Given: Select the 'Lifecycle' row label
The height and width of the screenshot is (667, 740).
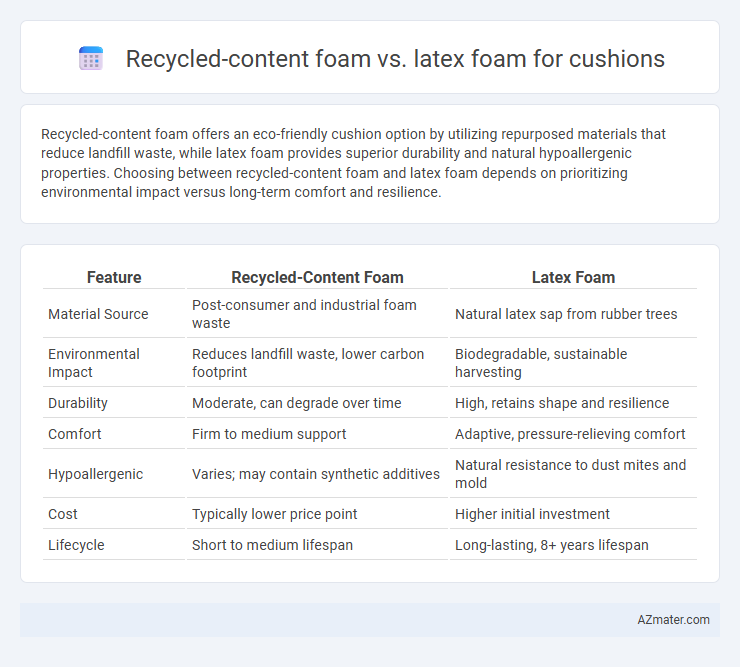Looking at the screenshot, I should pyautogui.click(x=76, y=545).
